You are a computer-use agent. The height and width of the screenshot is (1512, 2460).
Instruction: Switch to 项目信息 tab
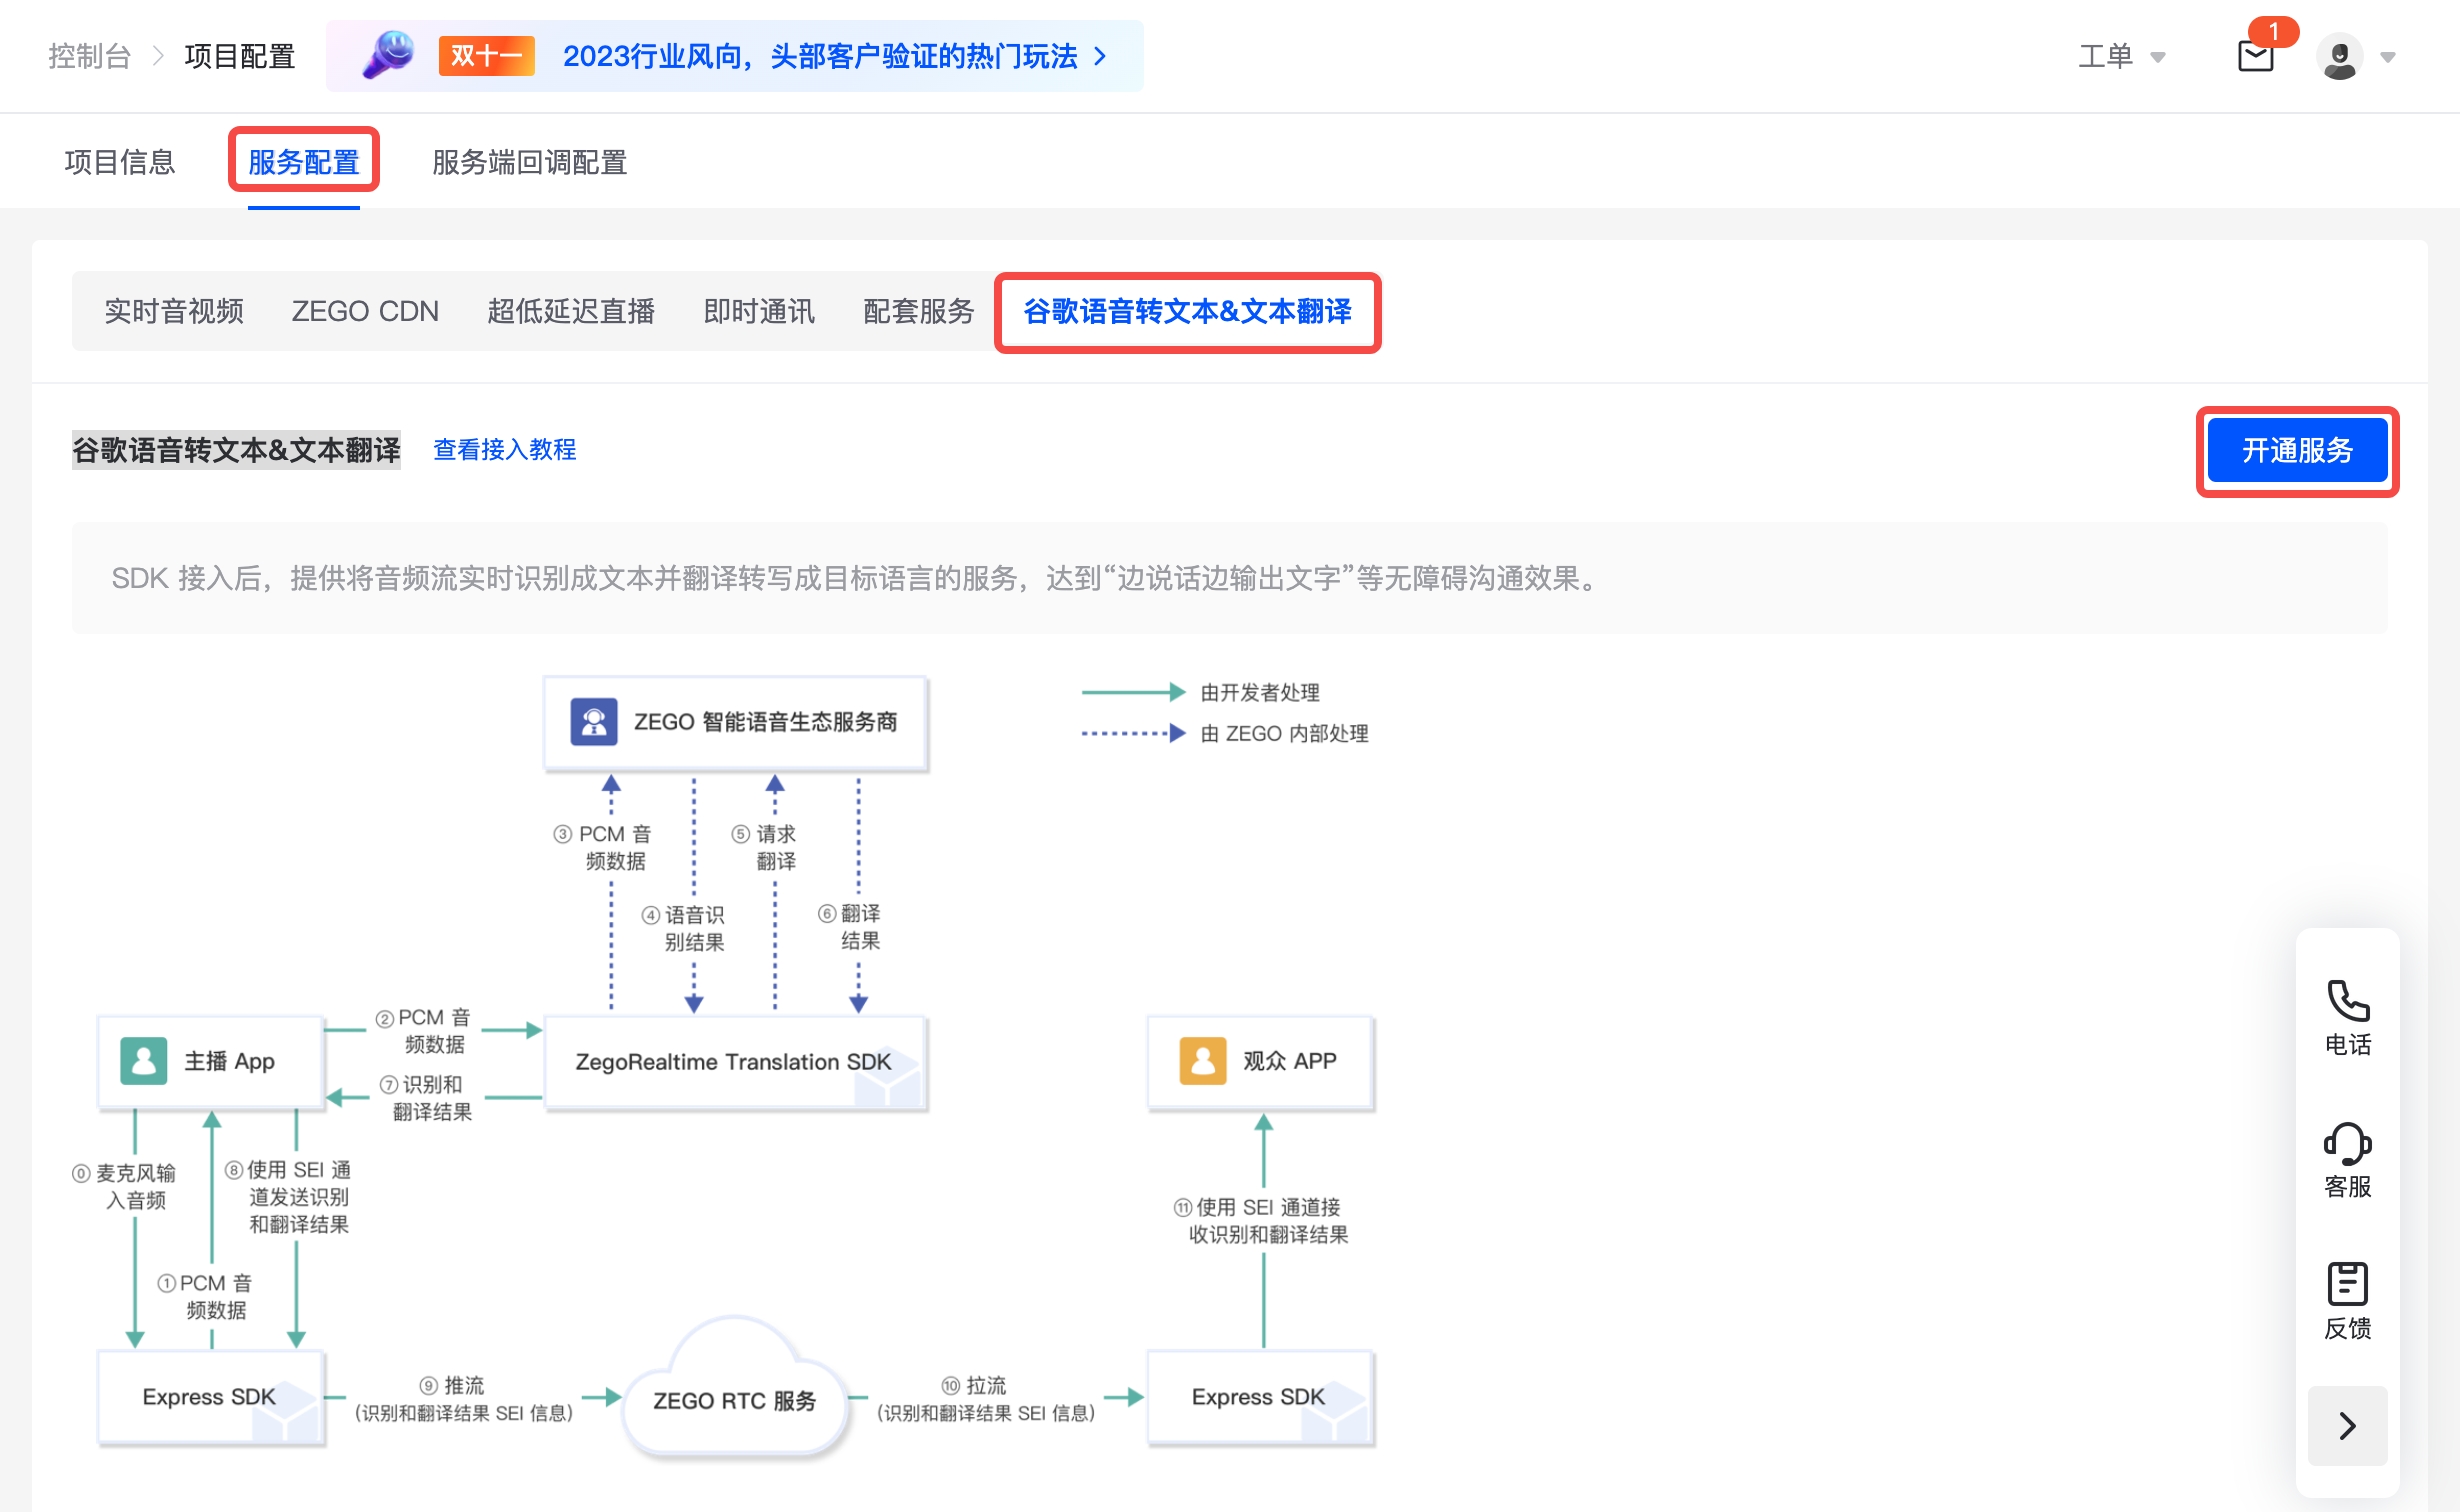tap(120, 161)
